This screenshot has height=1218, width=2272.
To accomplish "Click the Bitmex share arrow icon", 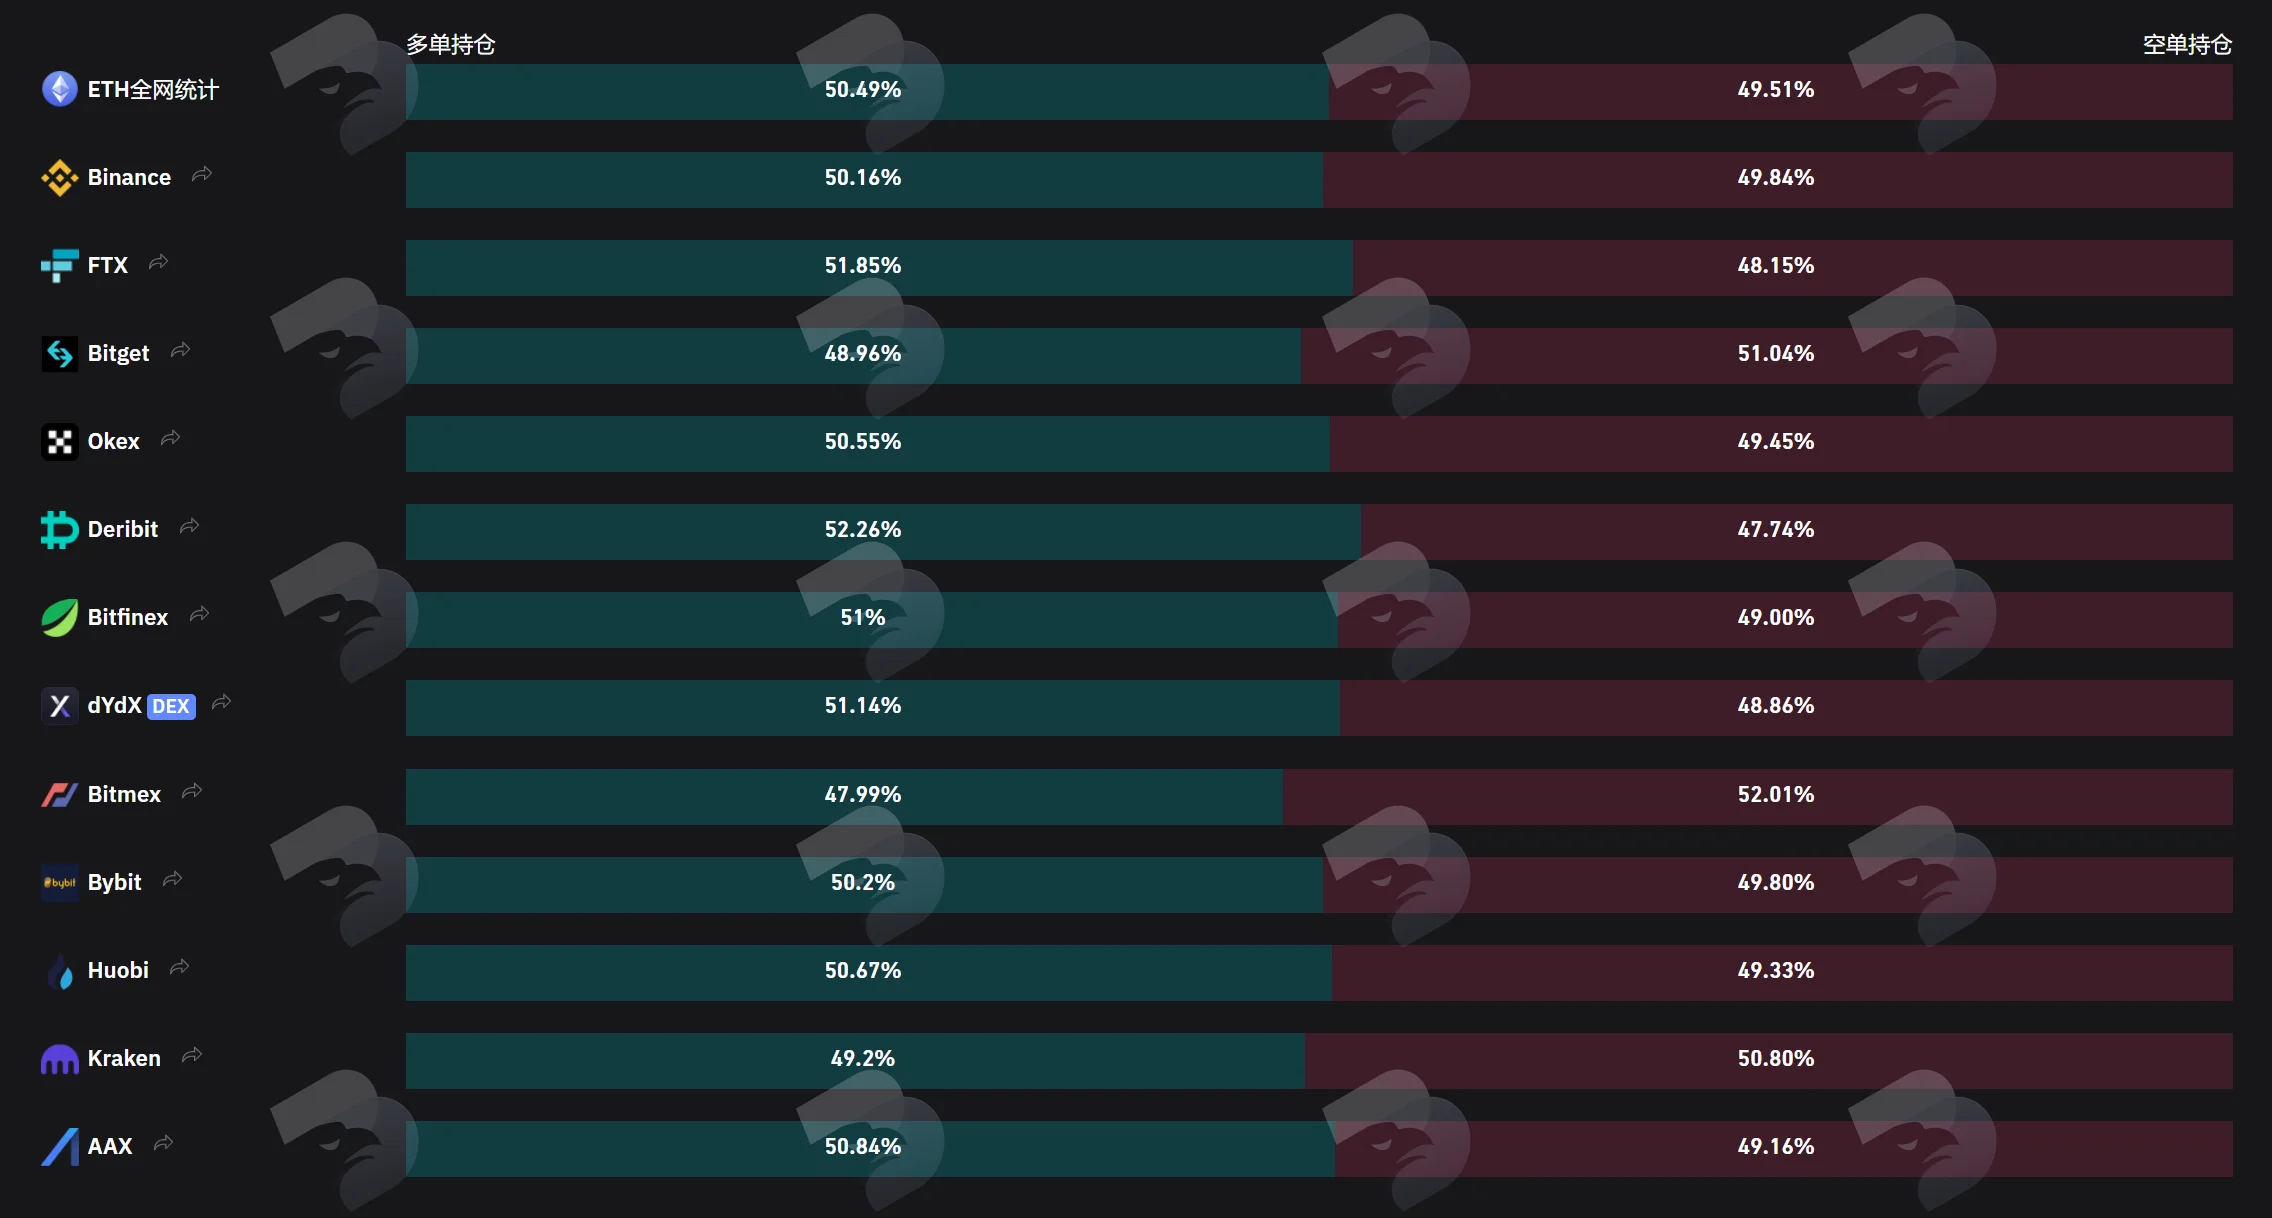I will (x=192, y=792).
